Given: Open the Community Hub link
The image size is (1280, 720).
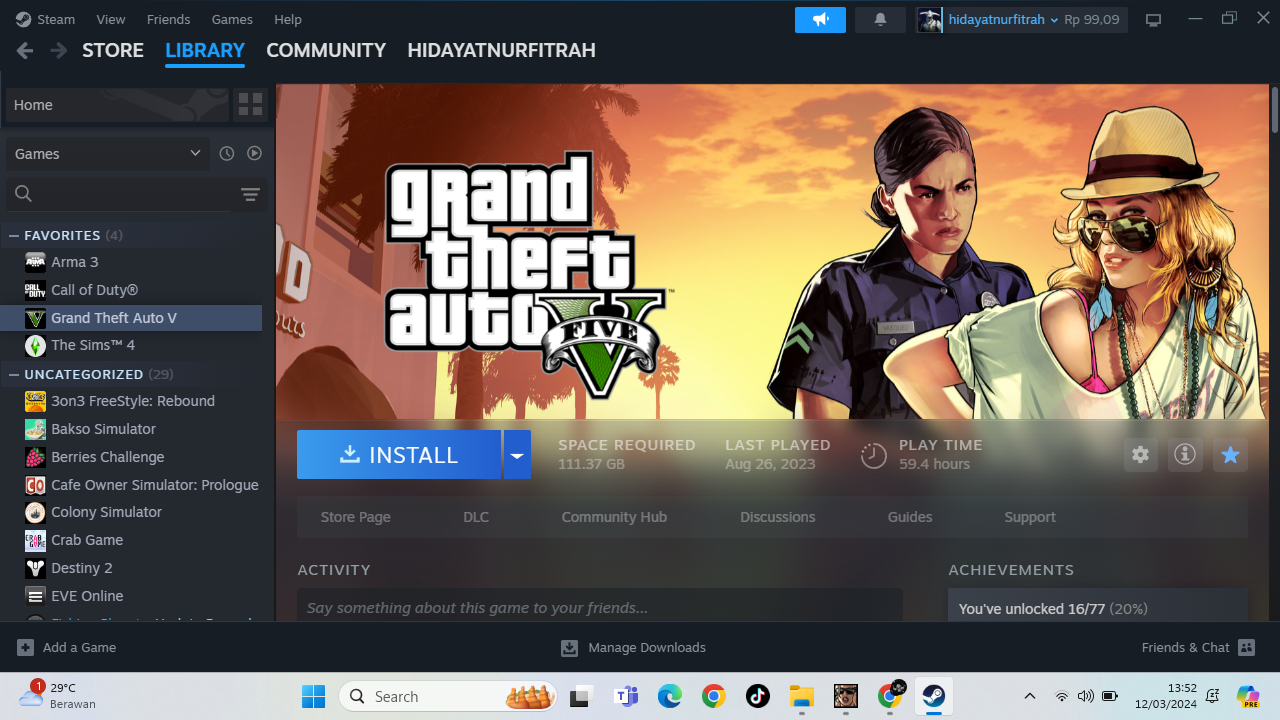Looking at the screenshot, I should click(614, 517).
